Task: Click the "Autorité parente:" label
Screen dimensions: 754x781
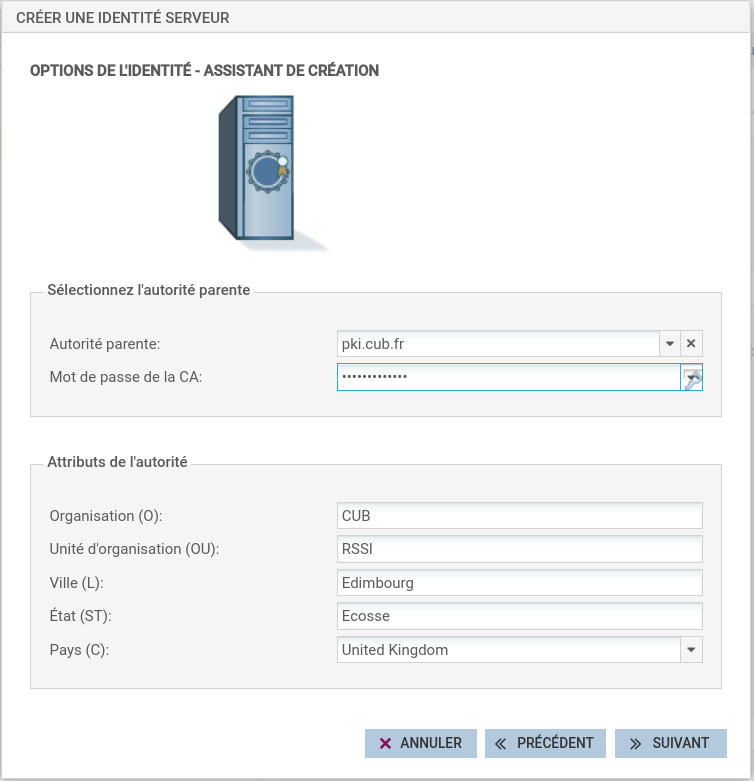Action: pyautogui.click(x=105, y=344)
